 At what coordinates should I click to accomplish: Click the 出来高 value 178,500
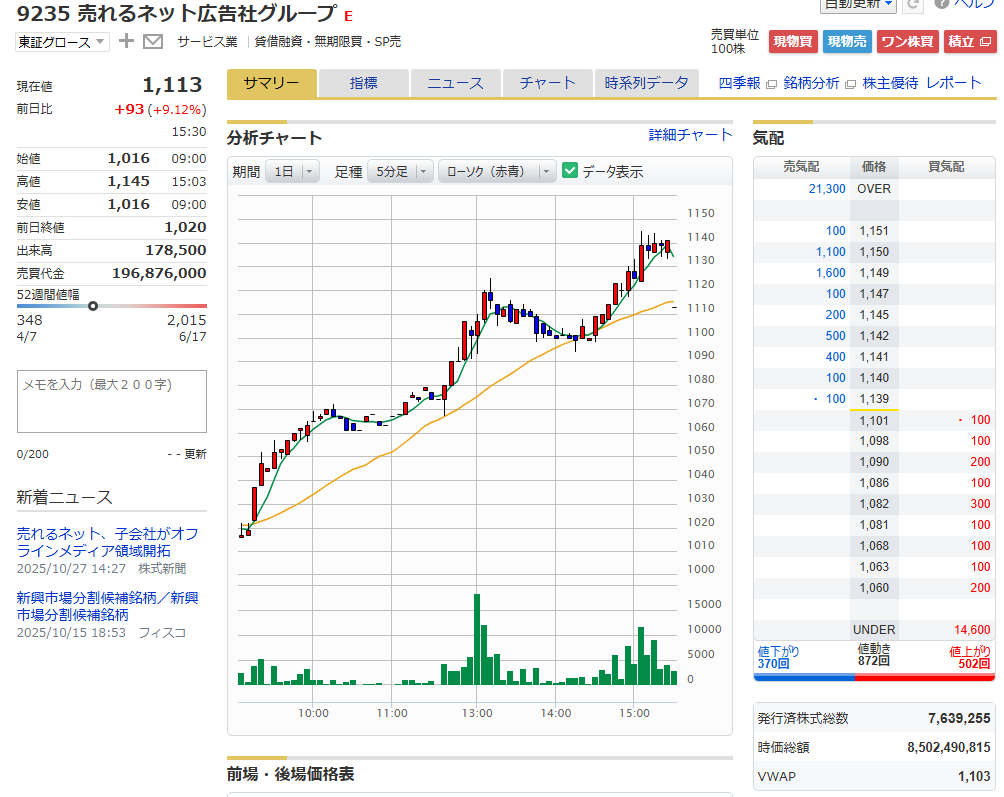[x=175, y=250]
